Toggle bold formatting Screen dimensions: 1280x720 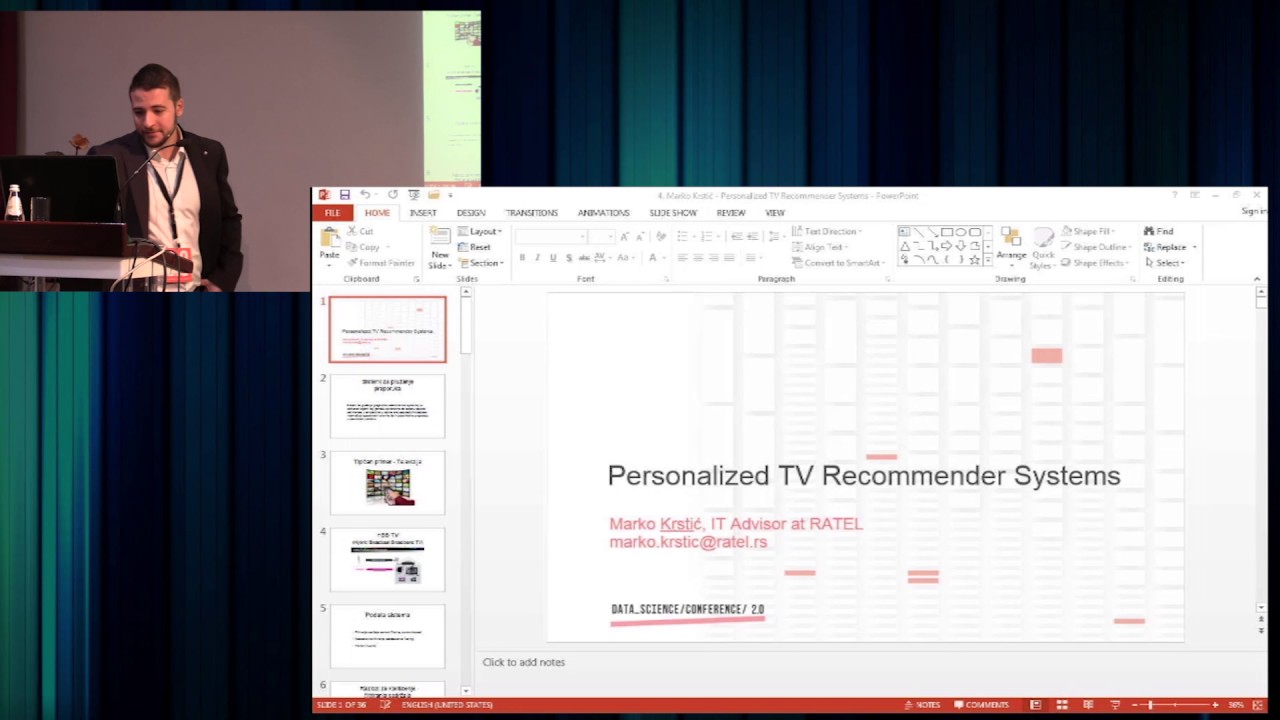click(522, 258)
